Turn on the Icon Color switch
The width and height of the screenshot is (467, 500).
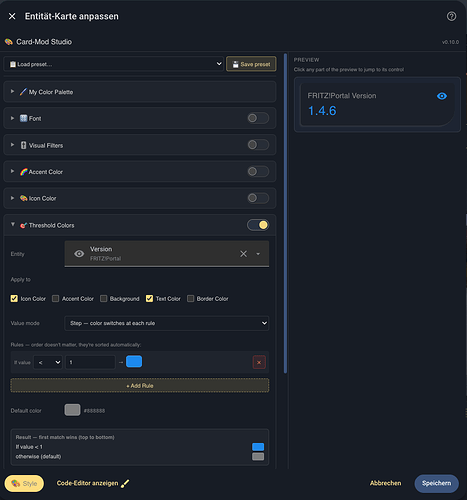258,198
